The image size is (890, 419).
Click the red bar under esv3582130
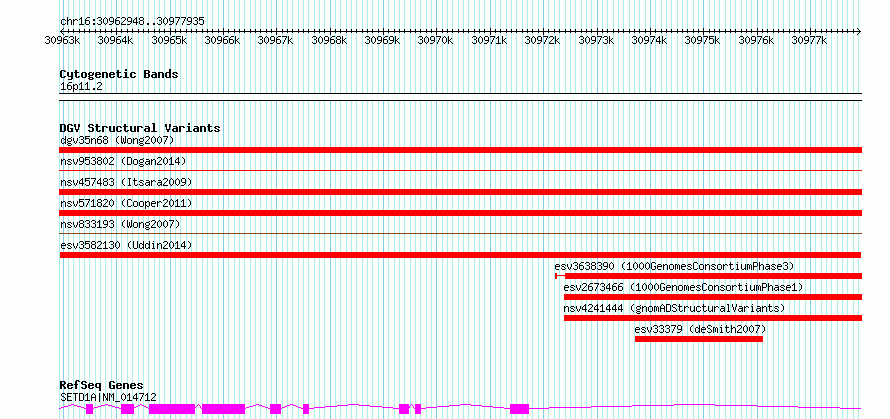point(461,255)
